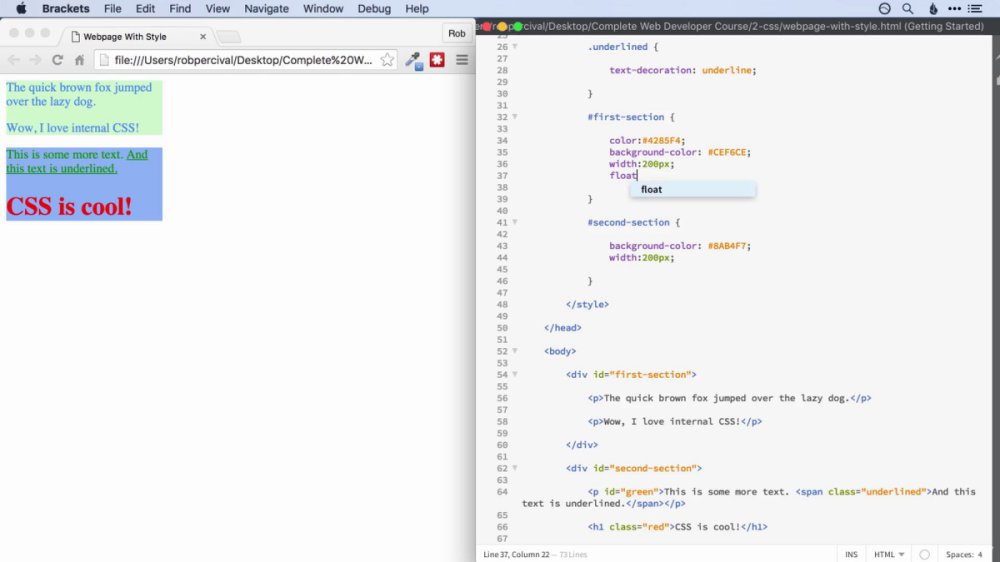Screen dimensions: 1000x562
Task: Click text-decoration property on line 28
Action: click(650, 70)
